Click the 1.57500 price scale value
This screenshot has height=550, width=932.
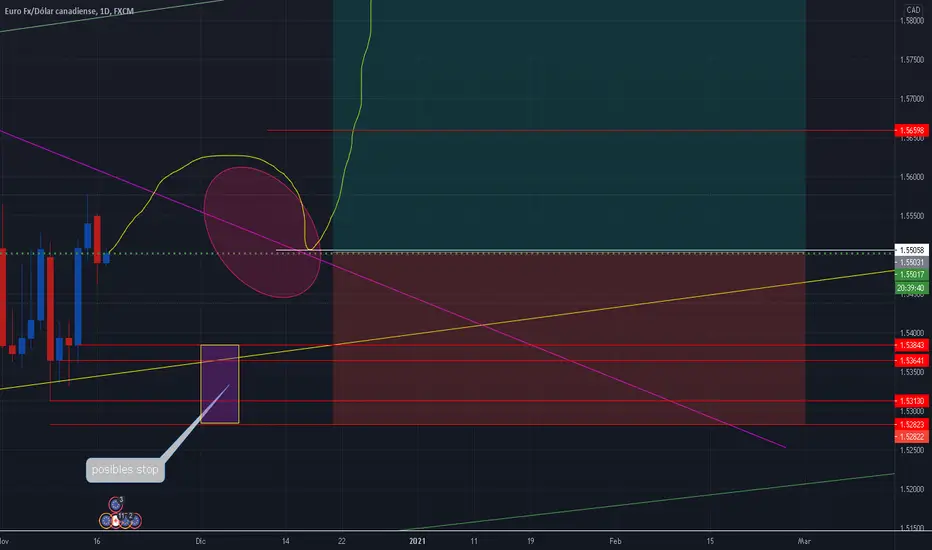click(x=912, y=60)
